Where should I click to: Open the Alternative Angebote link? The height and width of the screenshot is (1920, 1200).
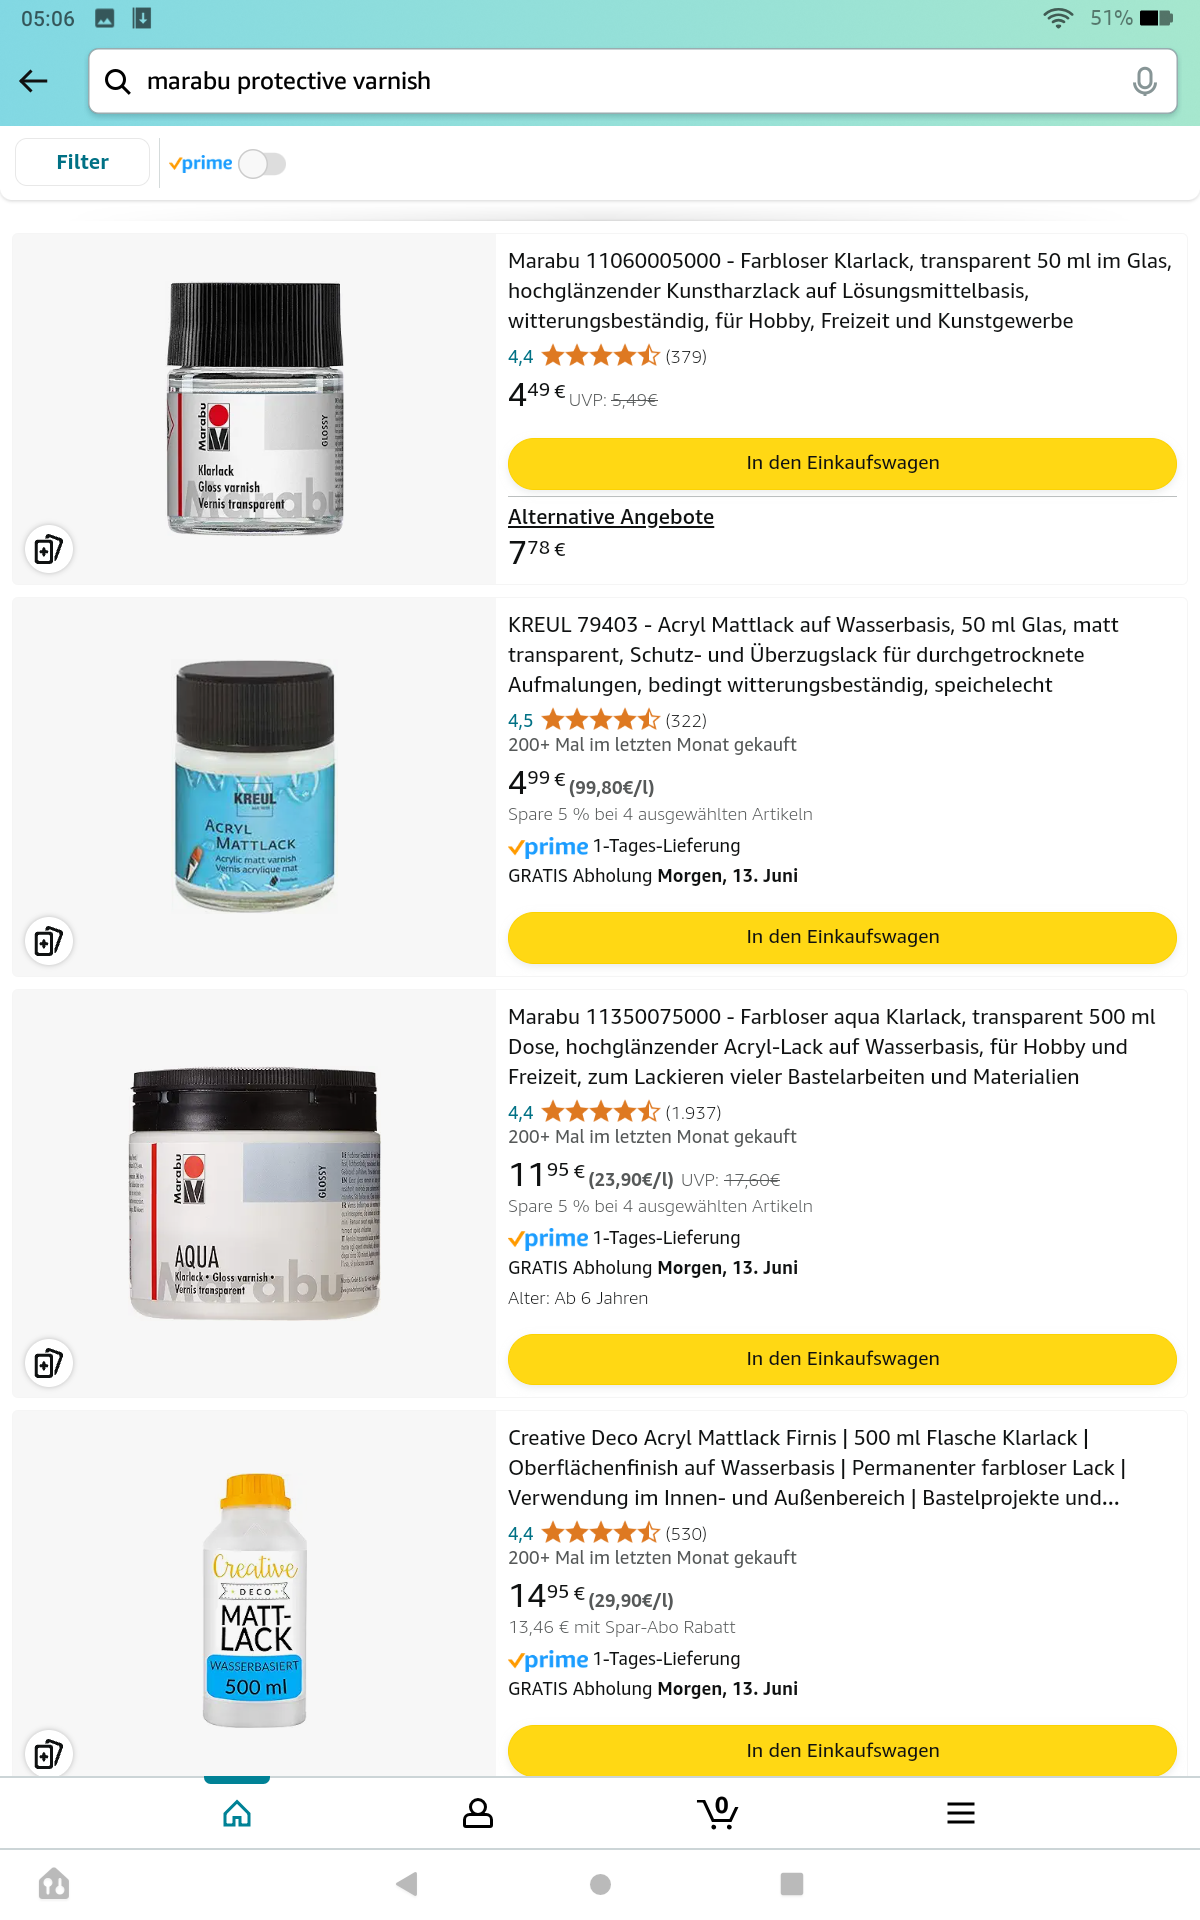coord(611,517)
